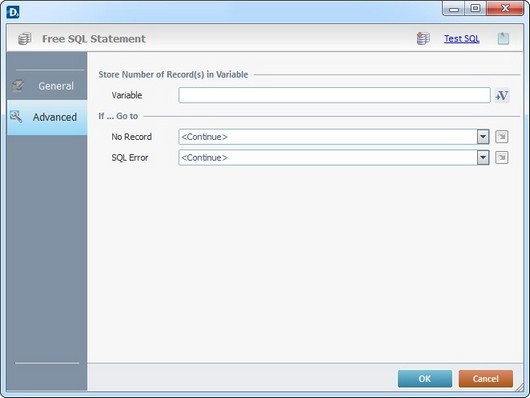Open the SQL Error <Continue> combo box
Image resolution: width=530 pixels, height=398 pixels.
point(334,158)
